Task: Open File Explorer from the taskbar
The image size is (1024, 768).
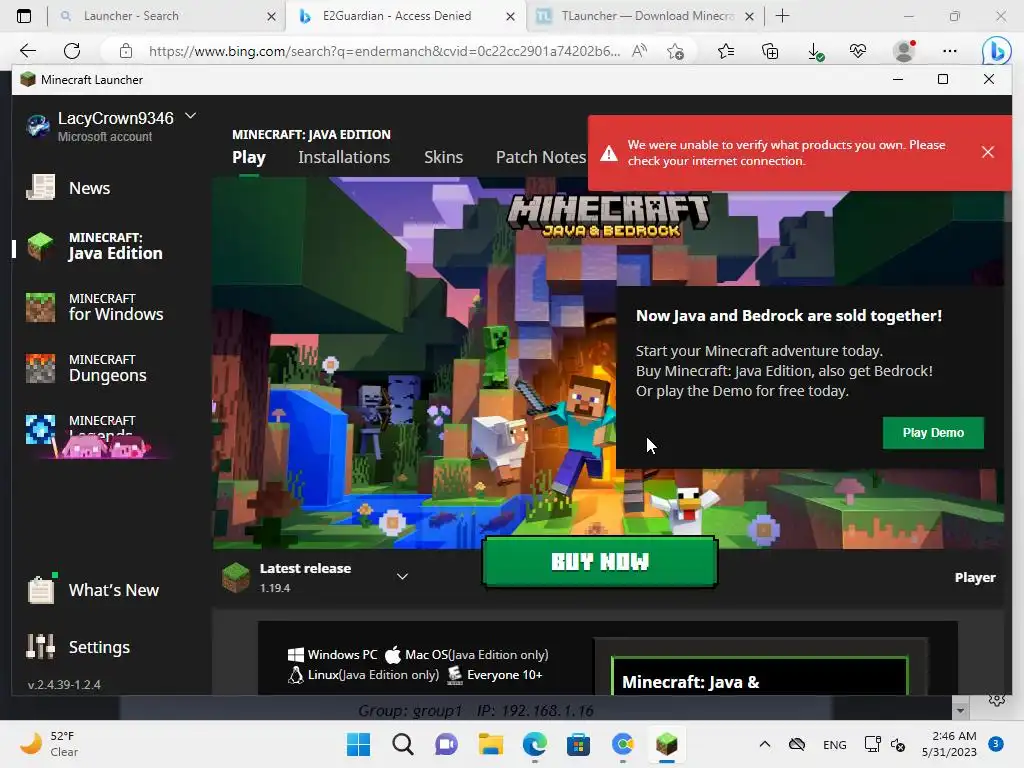Action: pyautogui.click(x=490, y=744)
